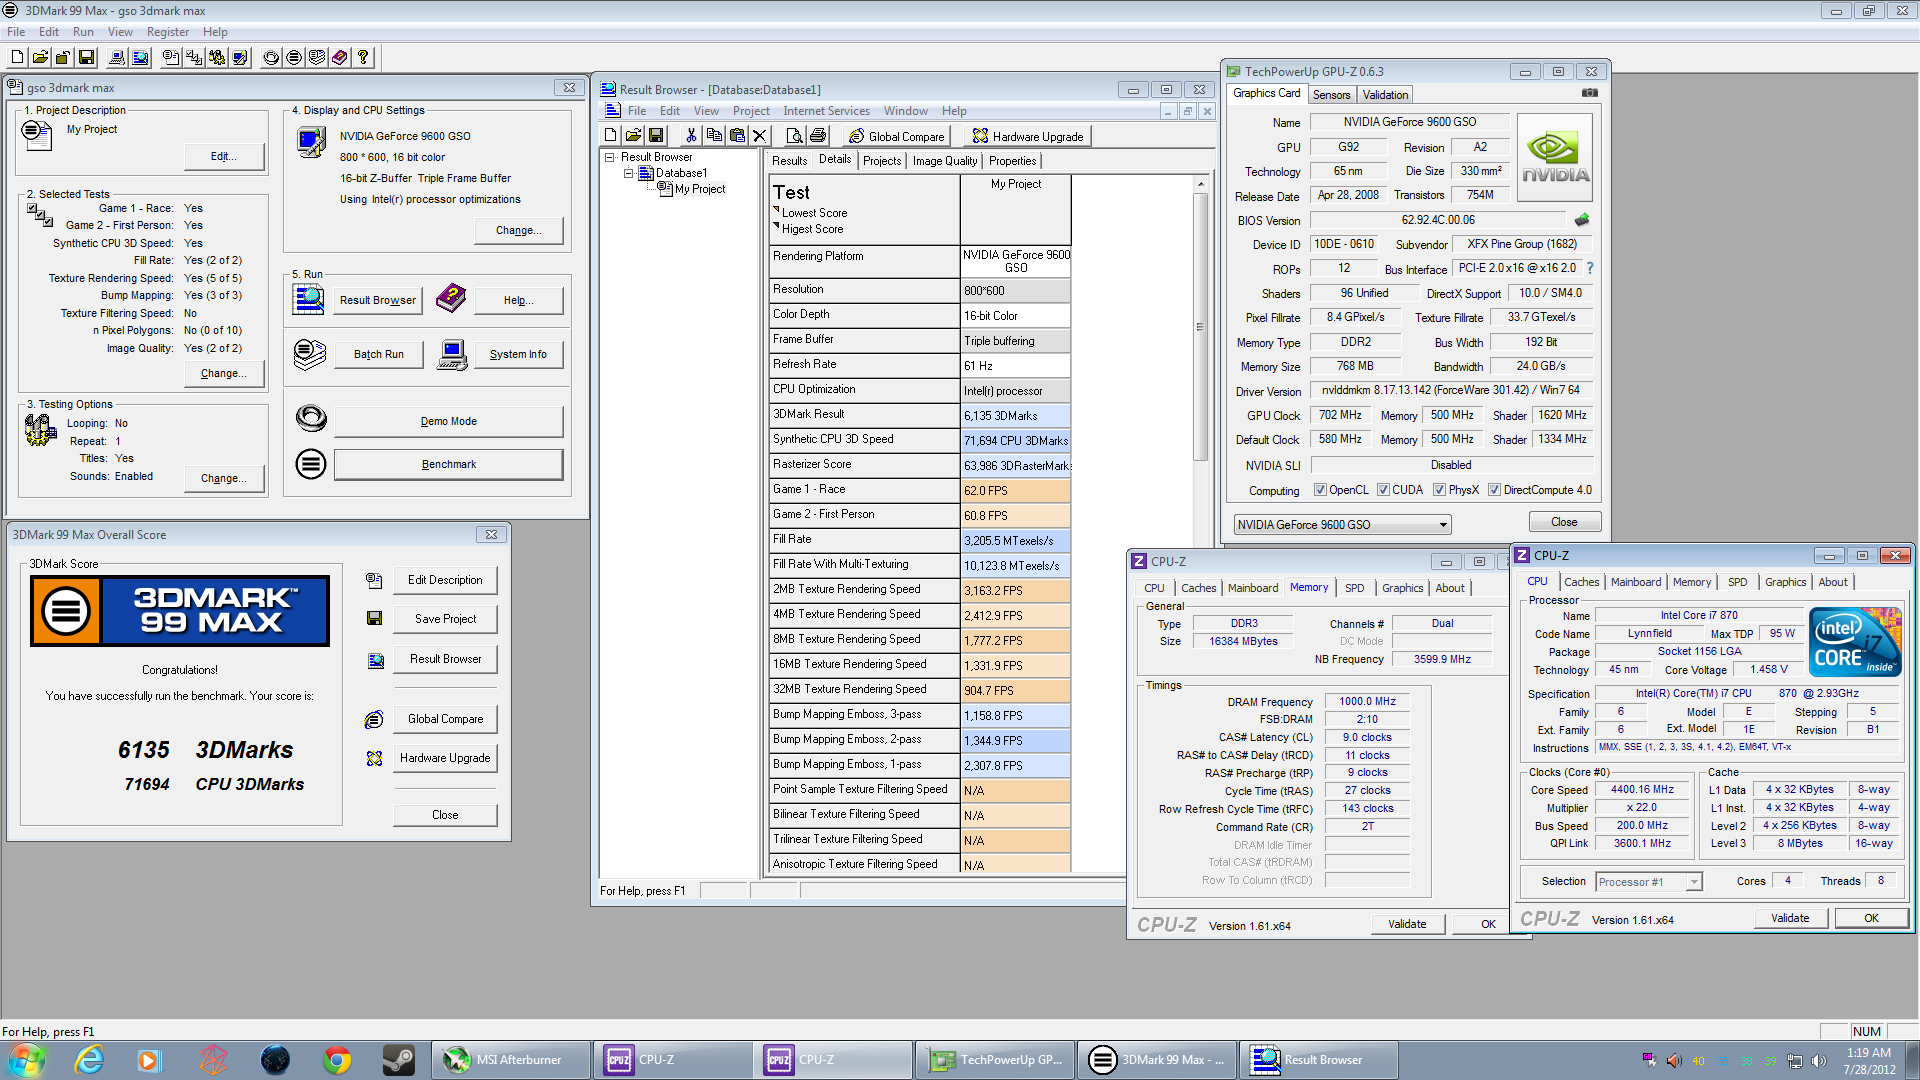Screen dimensions: 1920x1080
Task: Click the System Info computer icon in 3DMark toolbar
Action: (x=117, y=58)
